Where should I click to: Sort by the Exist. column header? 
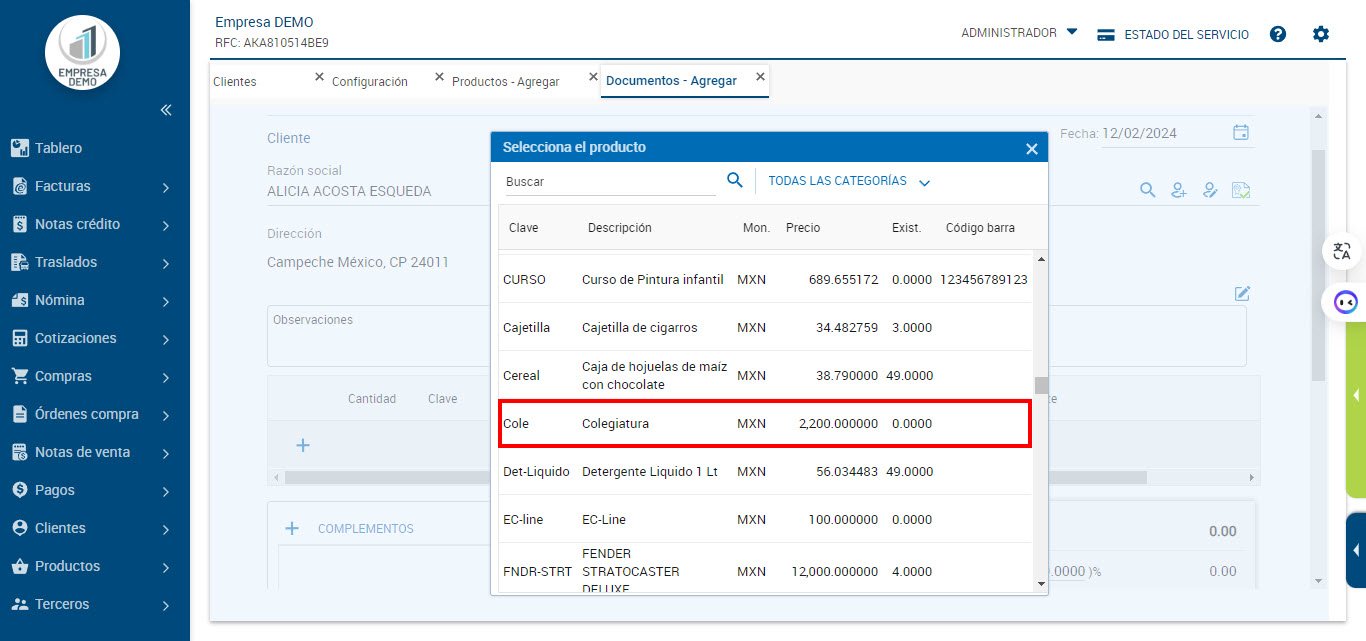907,228
